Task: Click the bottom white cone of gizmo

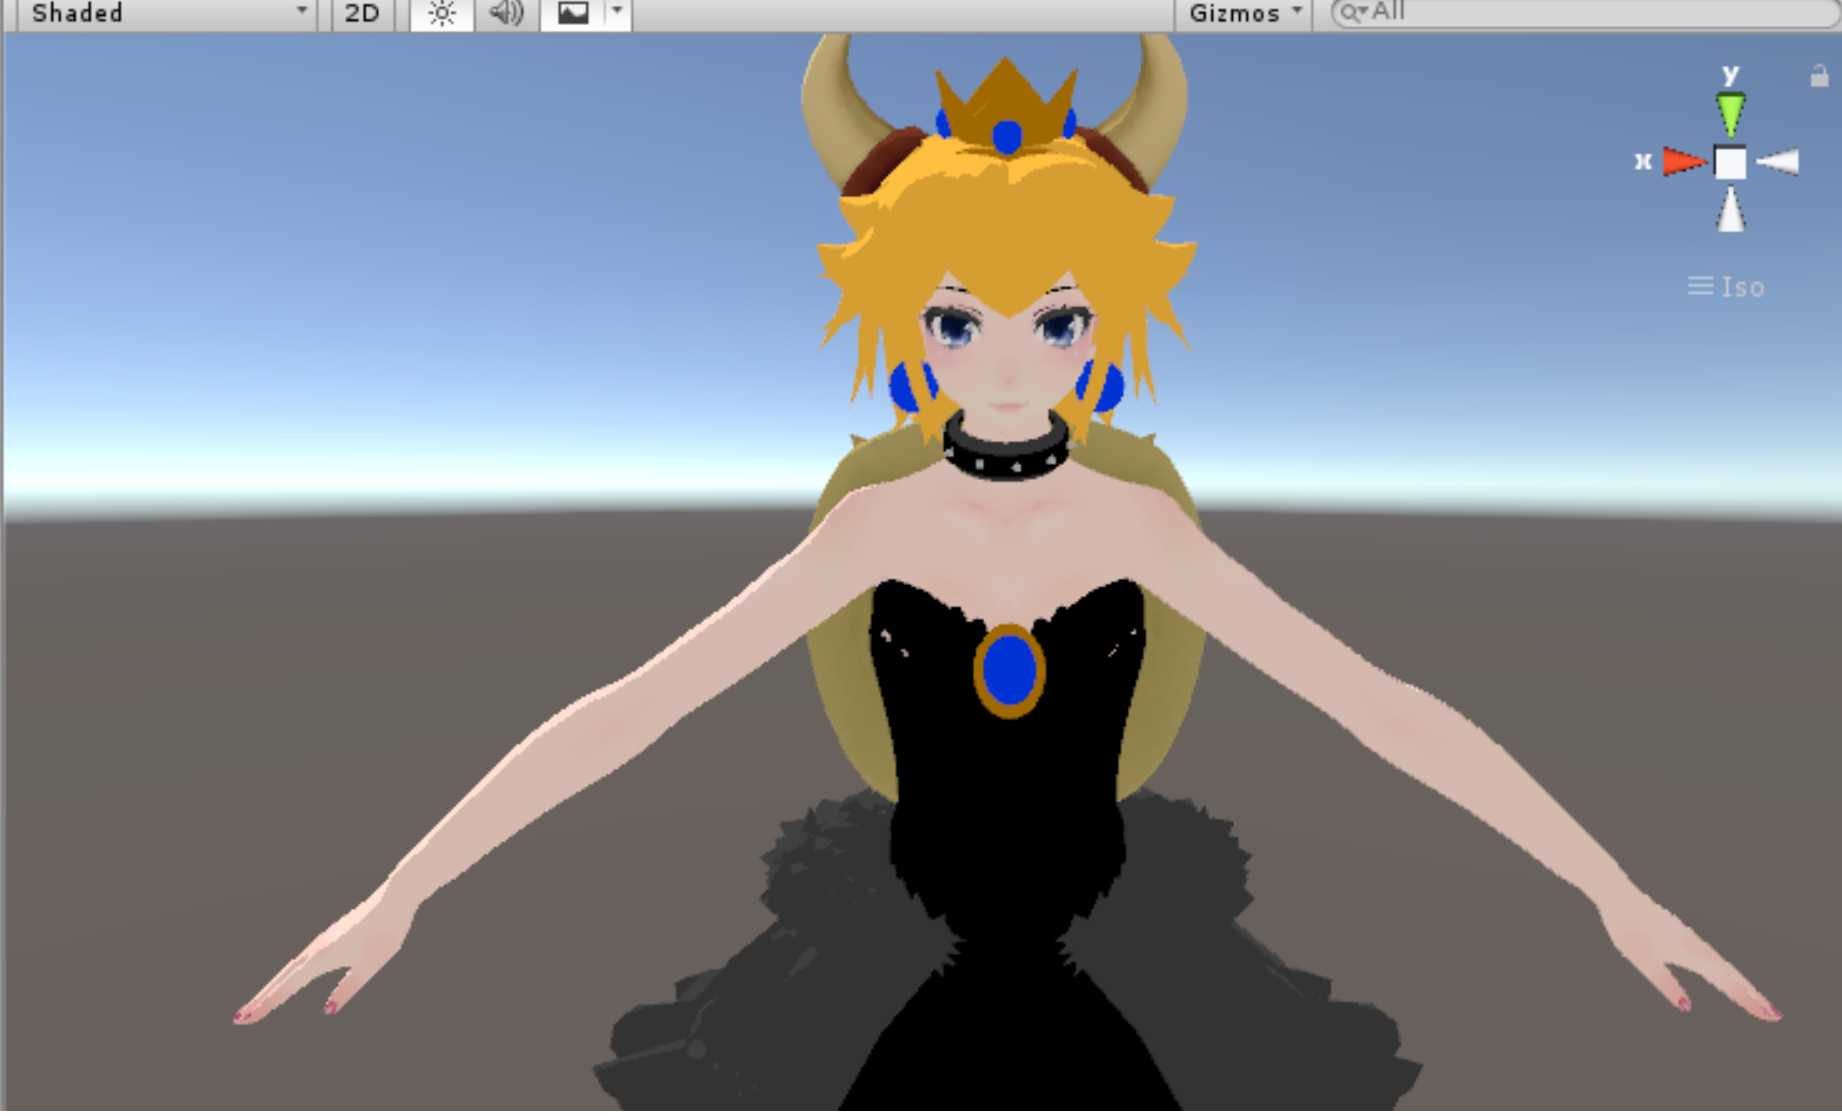Action: [1730, 211]
